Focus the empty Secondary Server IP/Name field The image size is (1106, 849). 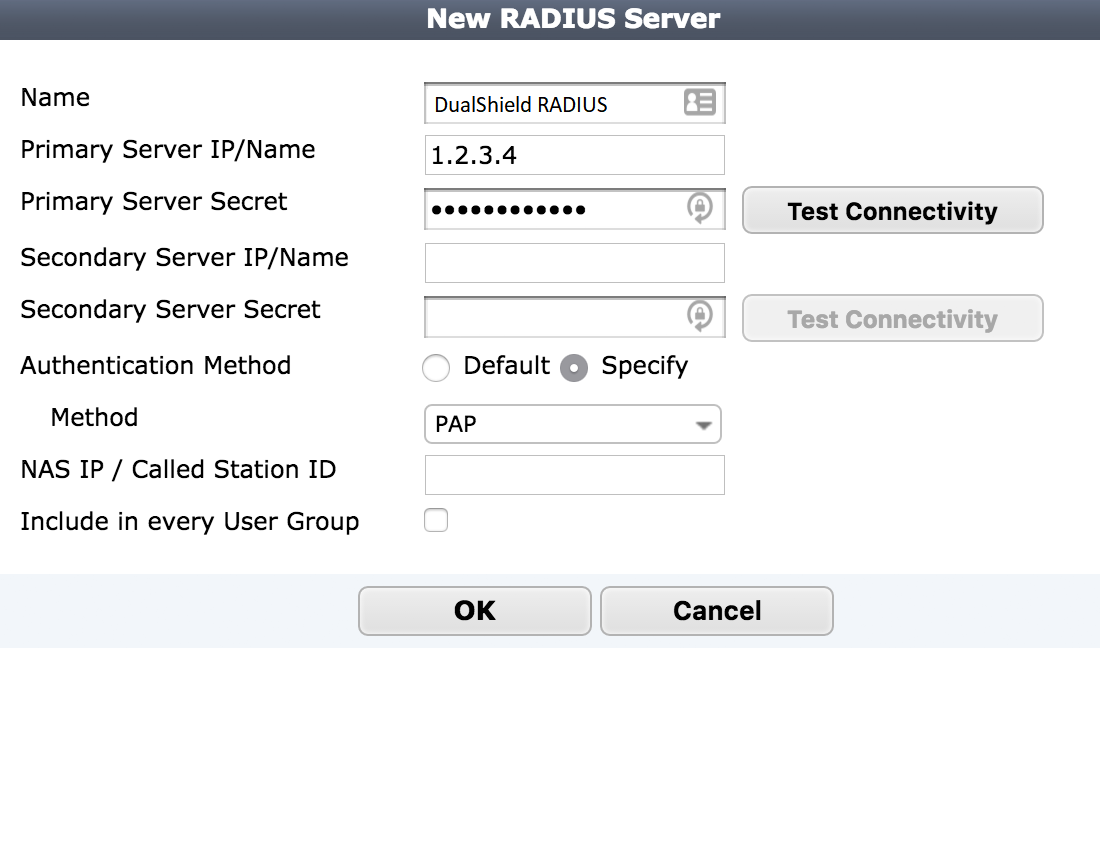tap(574, 263)
